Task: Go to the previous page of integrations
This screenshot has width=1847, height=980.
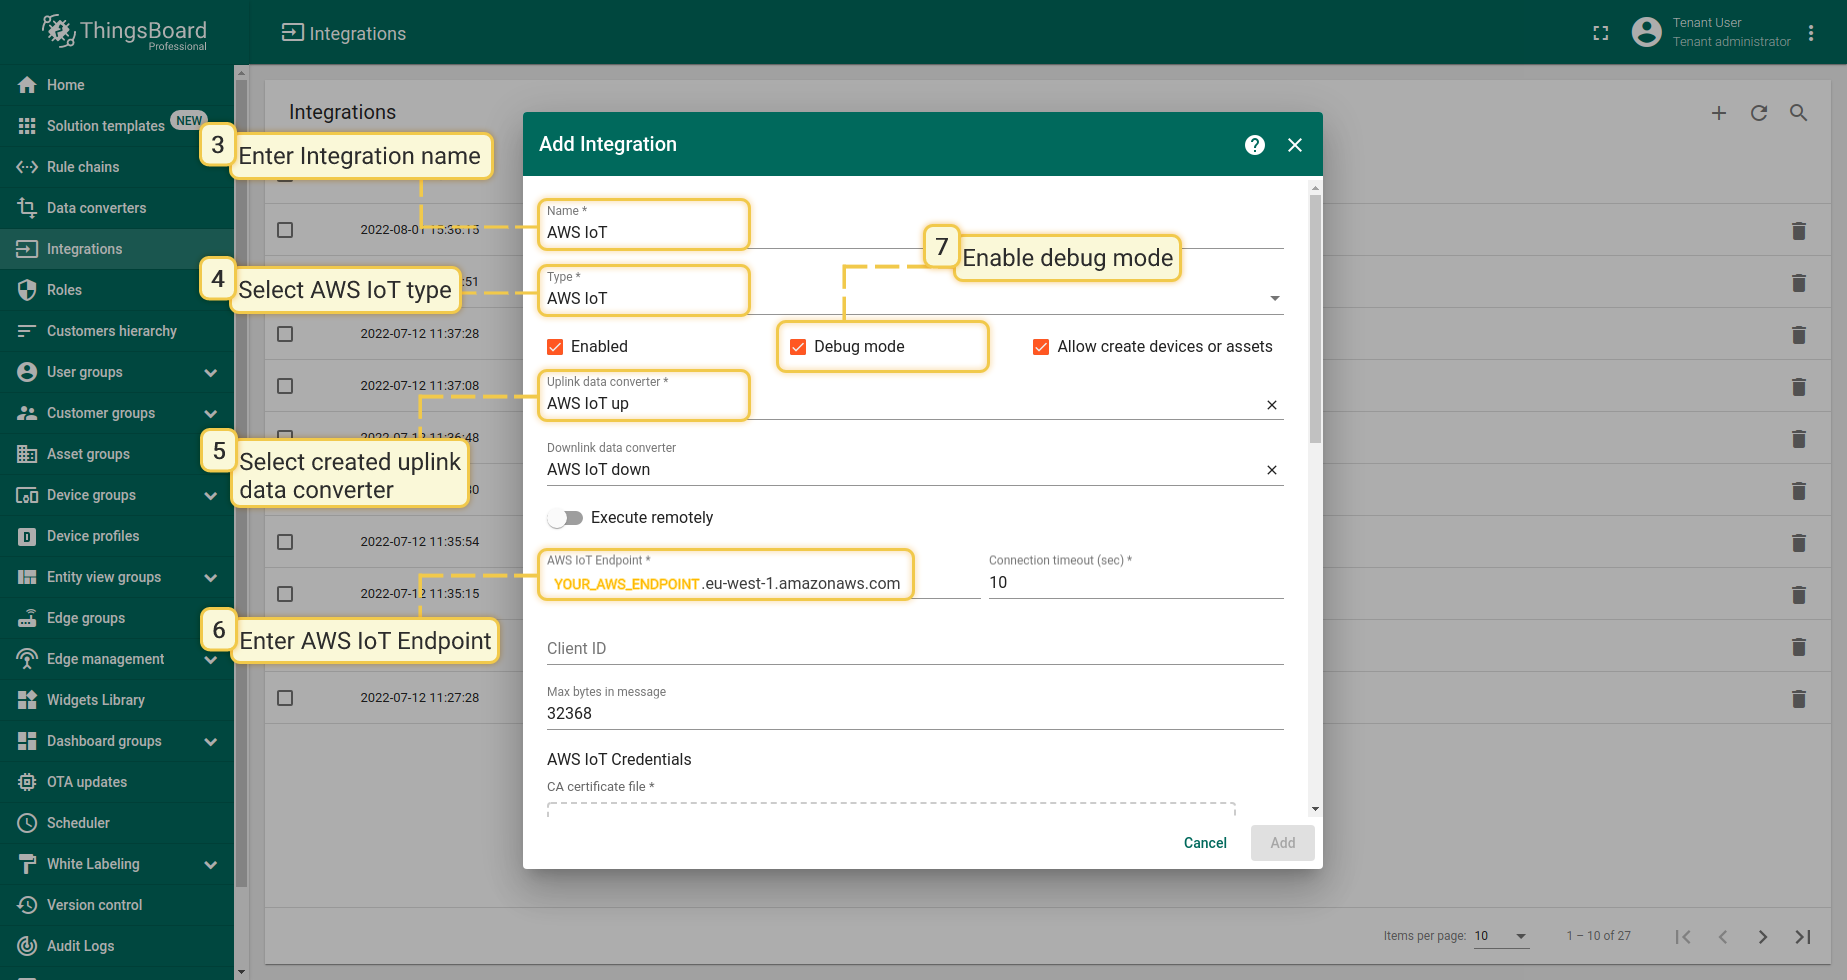Action: click(1723, 937)
